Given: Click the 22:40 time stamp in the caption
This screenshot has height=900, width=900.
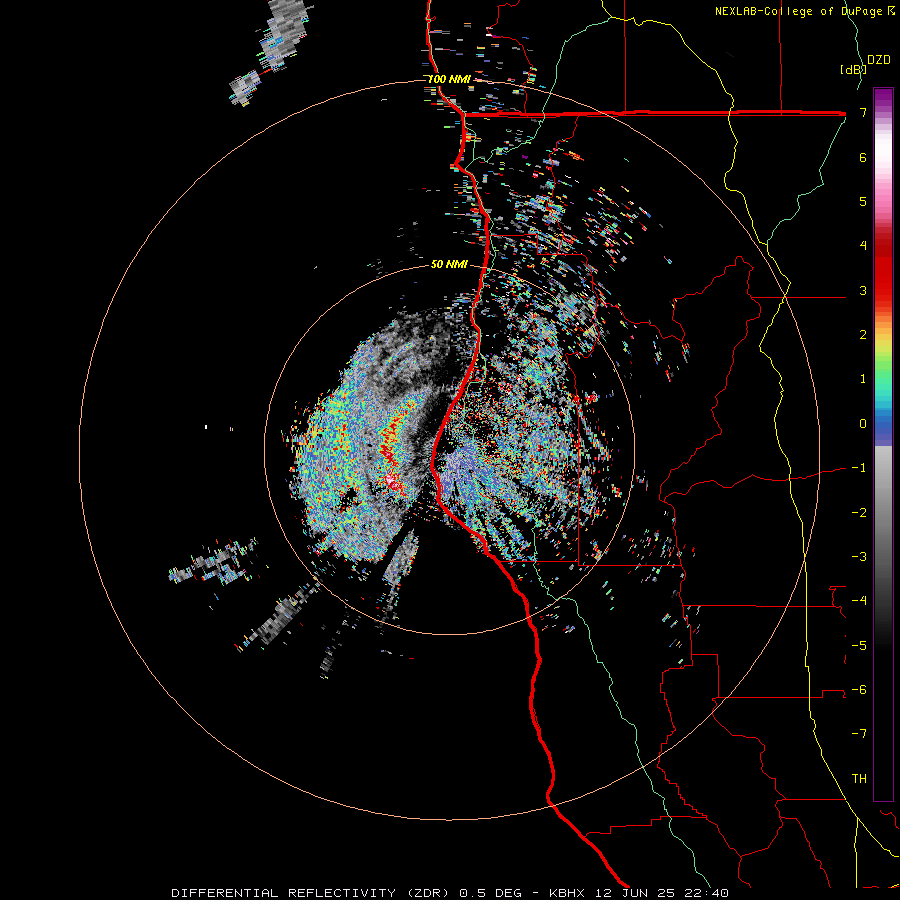Looking at the screenshot, I should pyautogui.click(x=705, y=893).
